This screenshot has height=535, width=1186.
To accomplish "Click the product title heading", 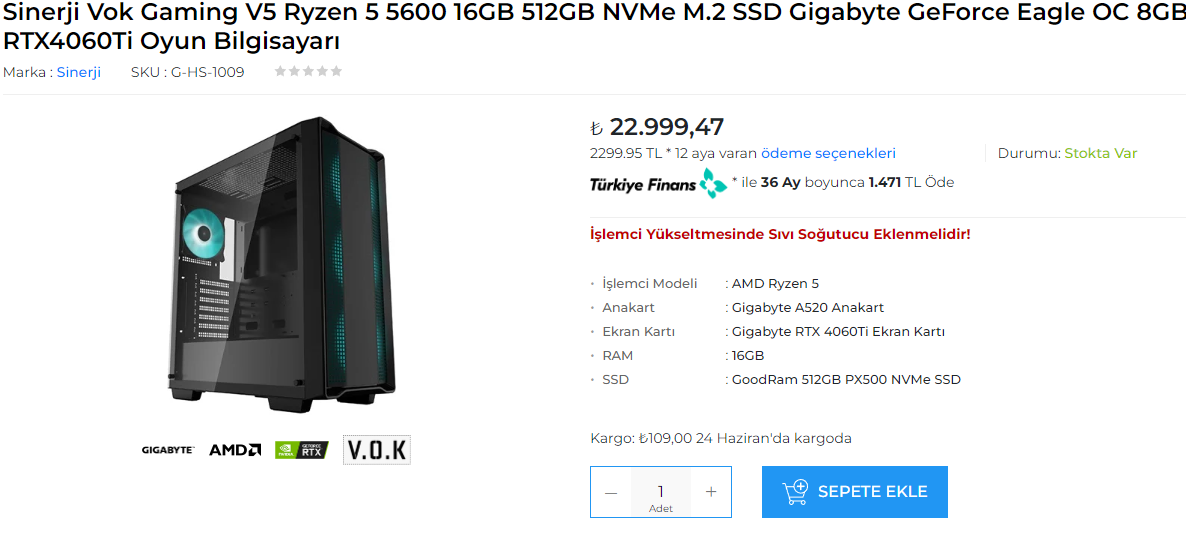I will [x=593, y=26].
